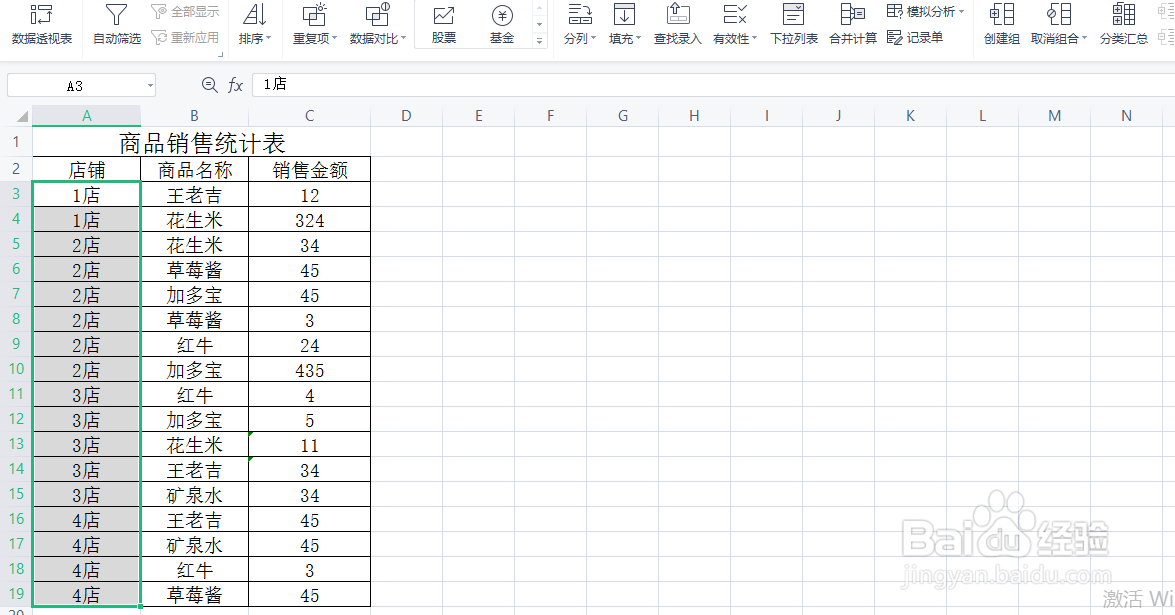The height and width of the screenshot is (615, 1175).
Task: Expand the 模拟分析 dropdown arrow
Action: 961,12
